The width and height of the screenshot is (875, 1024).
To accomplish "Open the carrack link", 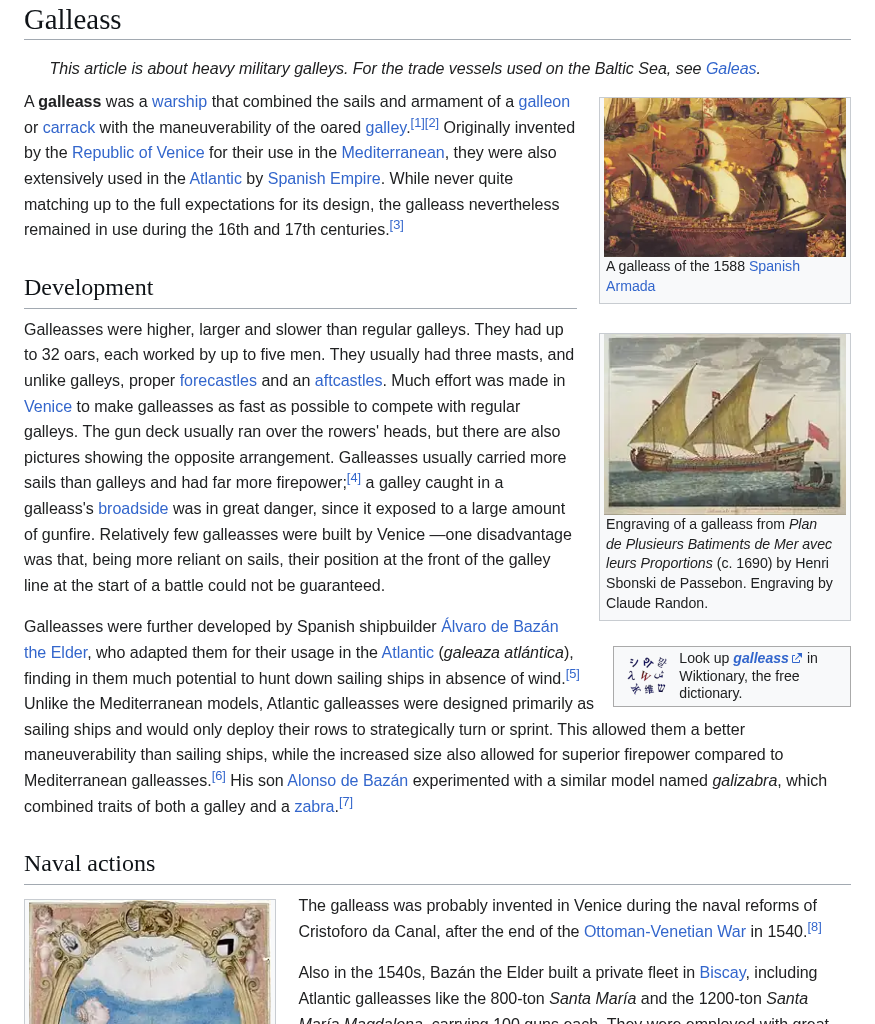I will point(68,128).
